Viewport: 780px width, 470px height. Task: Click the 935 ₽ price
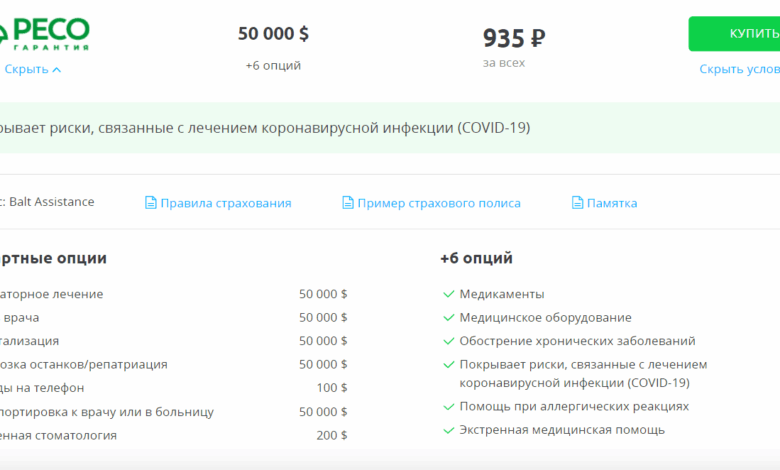click(x=514, y=38)
